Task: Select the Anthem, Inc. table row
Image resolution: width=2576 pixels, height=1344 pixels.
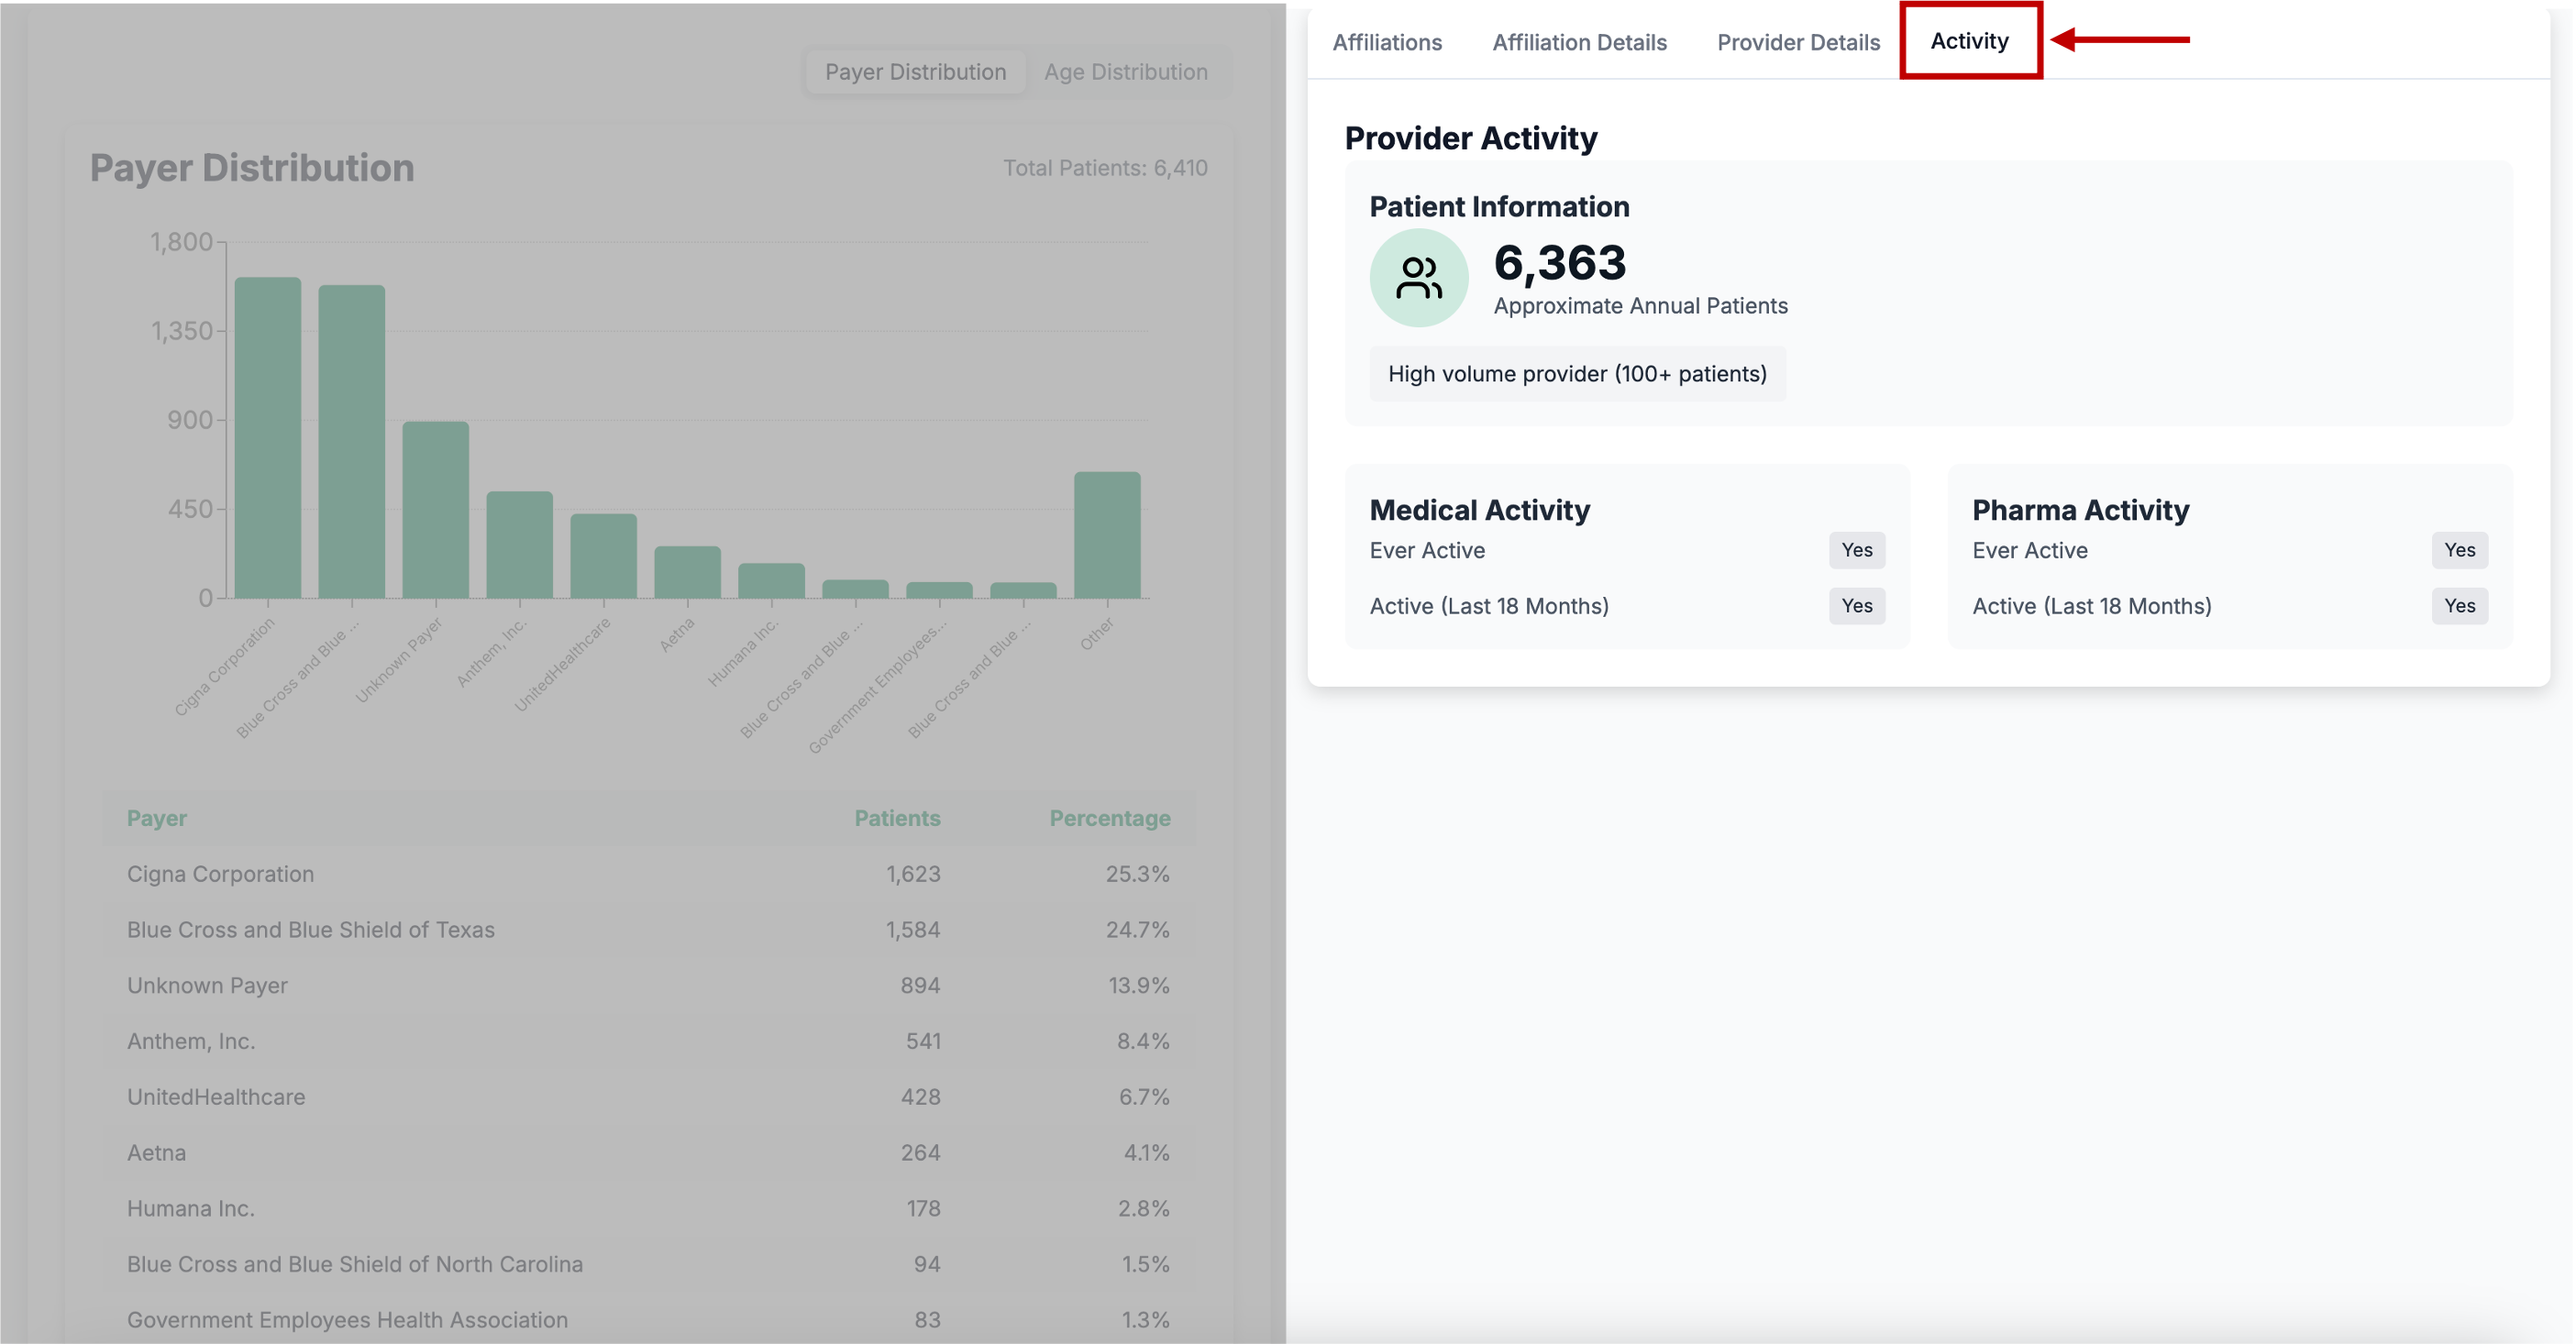Action: coord(647,1041)
